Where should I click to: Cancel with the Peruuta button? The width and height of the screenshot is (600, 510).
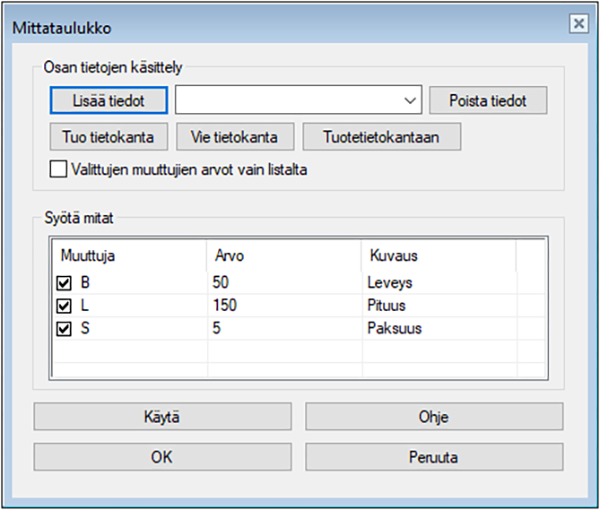point(434,457)
